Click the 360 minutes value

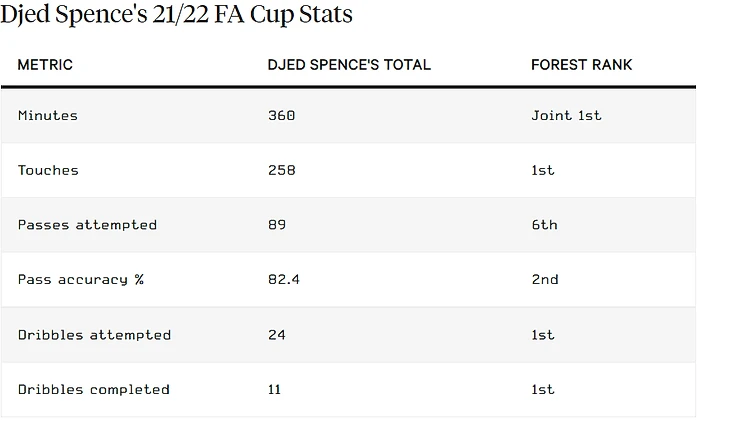(281, 115)
